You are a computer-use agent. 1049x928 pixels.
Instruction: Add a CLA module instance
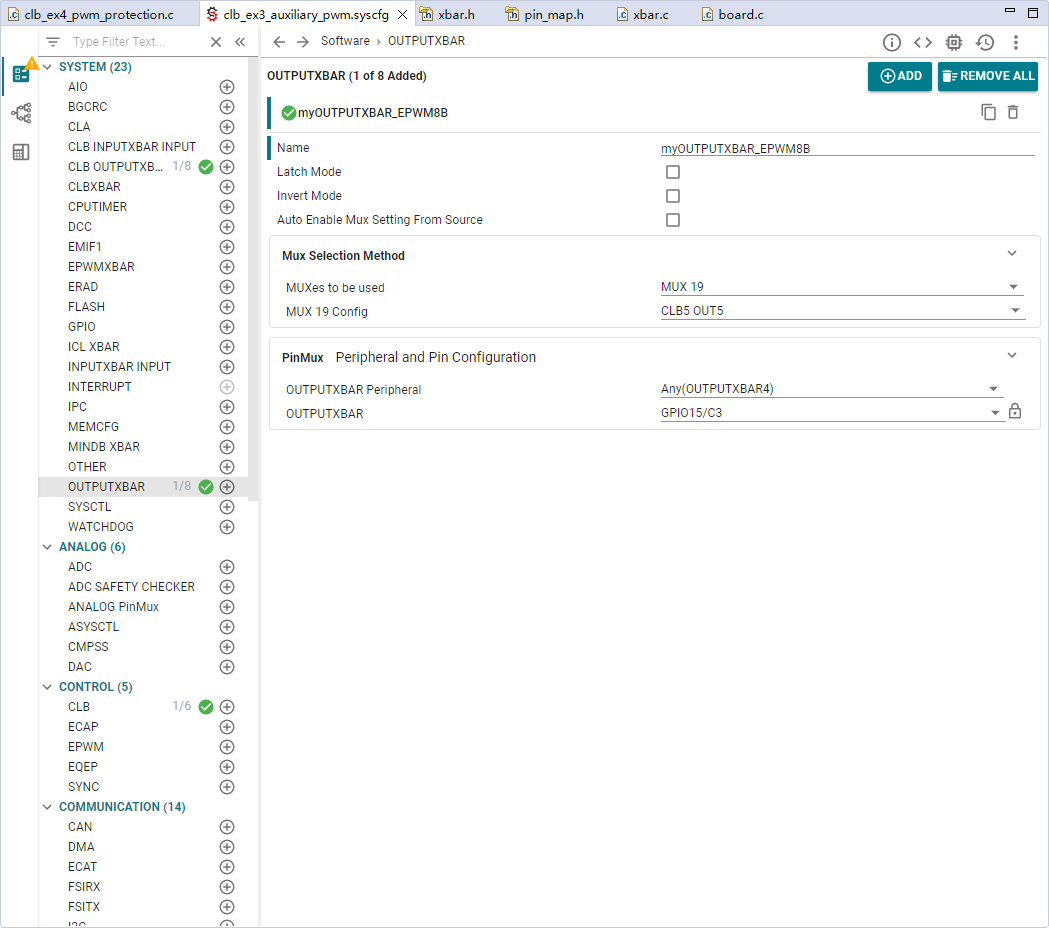click(227, 127)
